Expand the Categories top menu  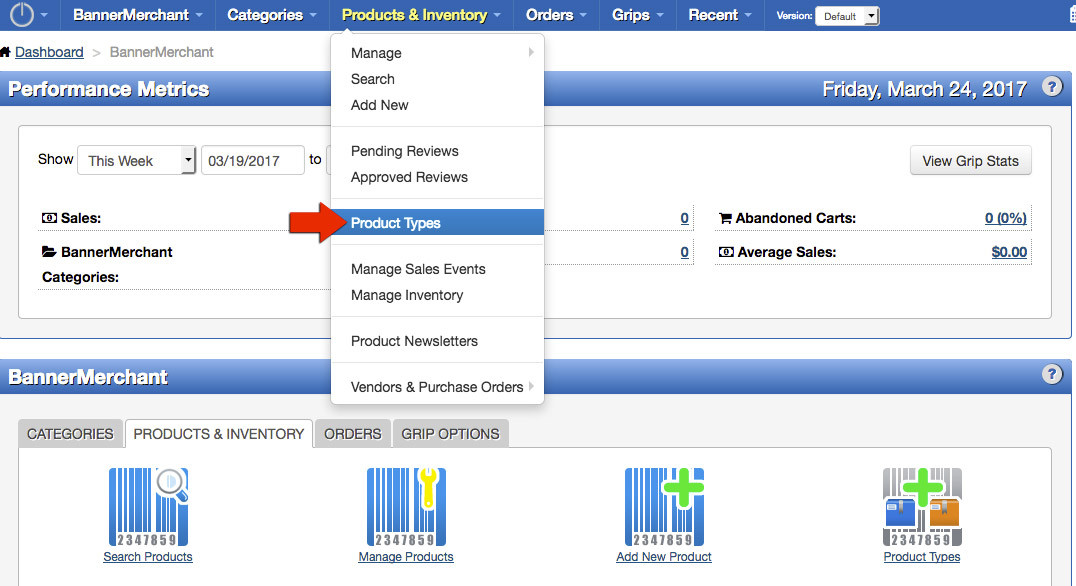272,15
